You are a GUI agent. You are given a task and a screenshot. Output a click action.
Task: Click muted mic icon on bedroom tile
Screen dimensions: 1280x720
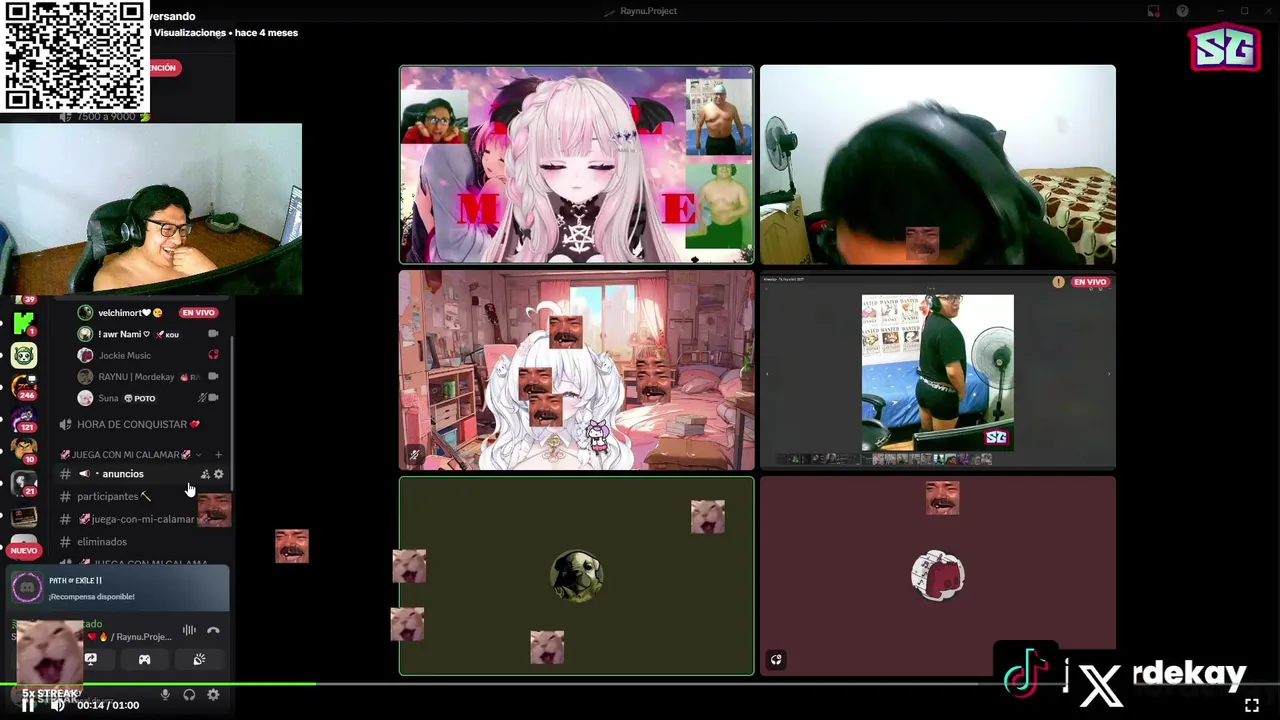click(x=414, y=455)
